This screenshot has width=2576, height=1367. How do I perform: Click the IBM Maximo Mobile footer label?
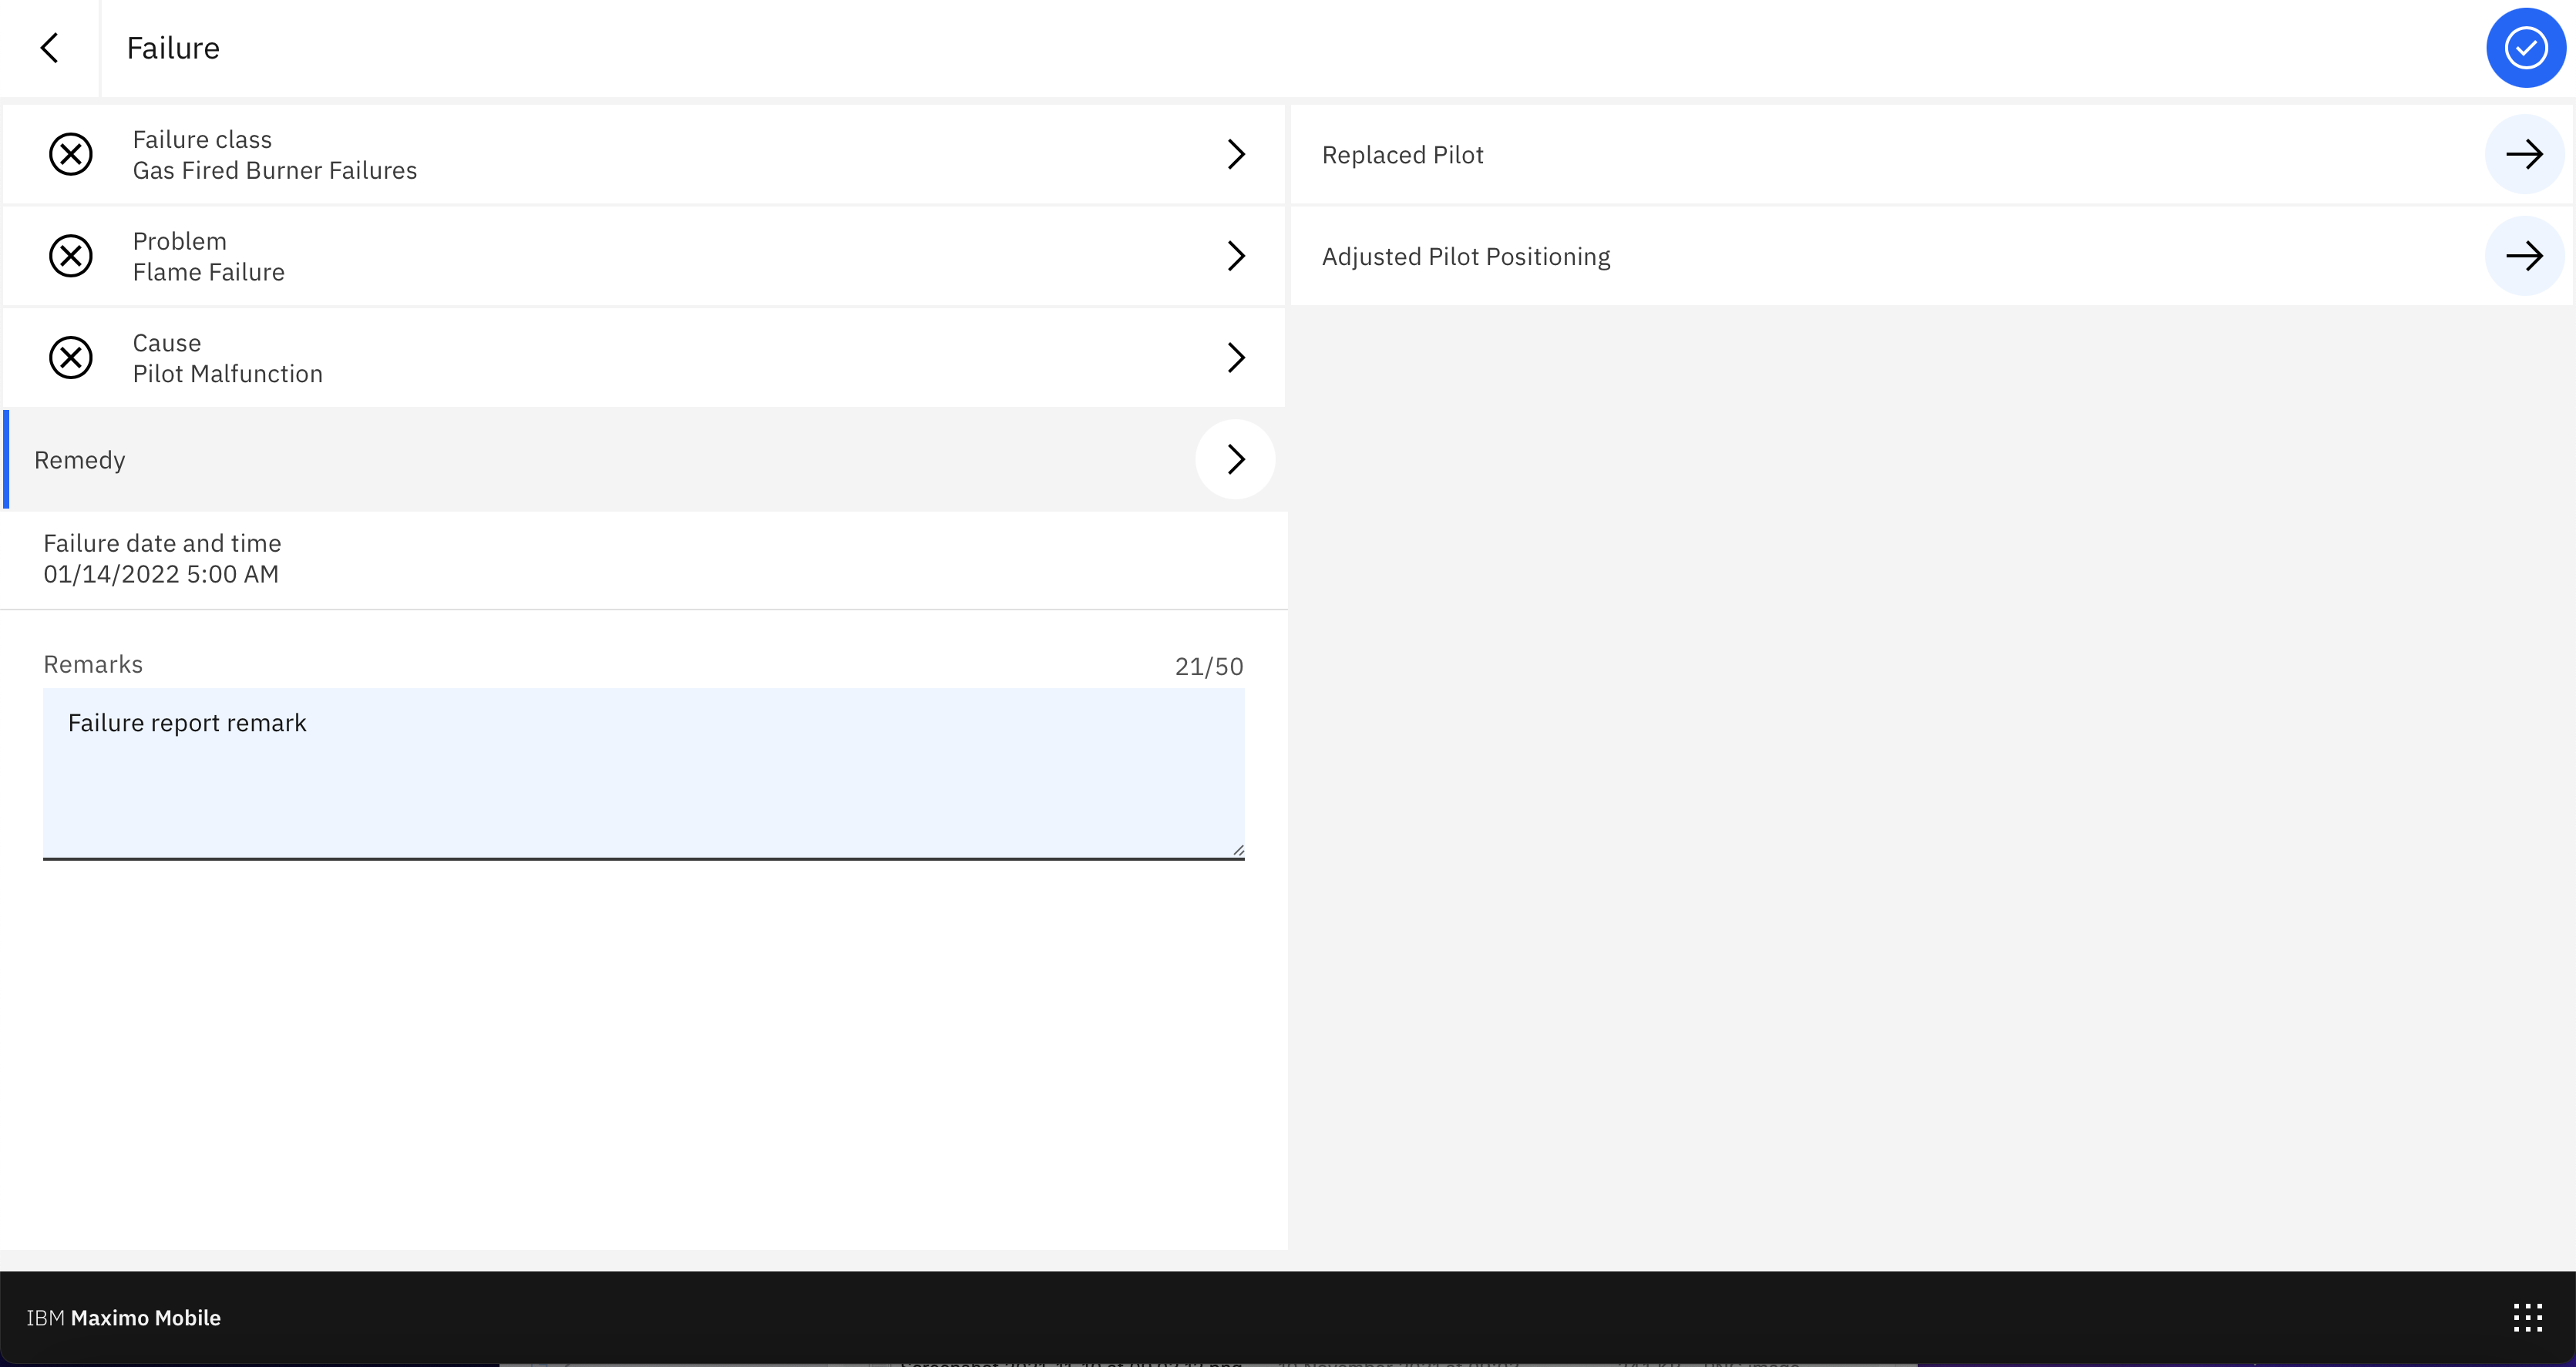pyautogui.click(x=124, y=1317)
